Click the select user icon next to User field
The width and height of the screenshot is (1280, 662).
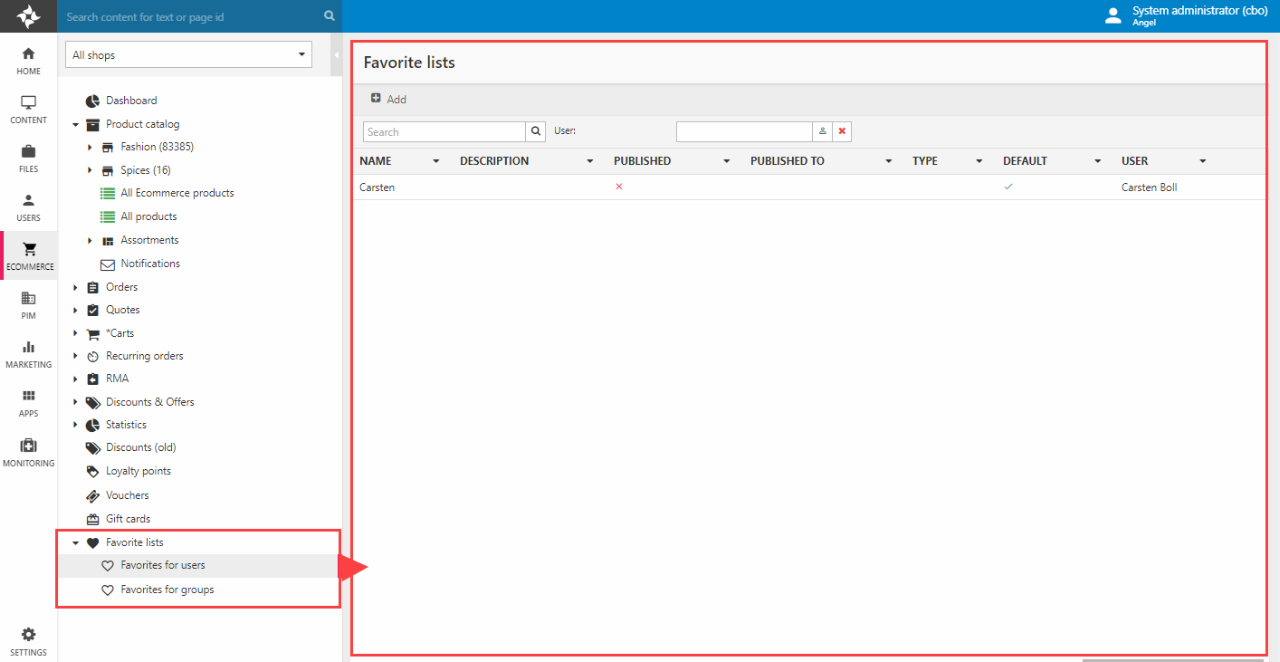pyautogui.click(x=823, y=132)
